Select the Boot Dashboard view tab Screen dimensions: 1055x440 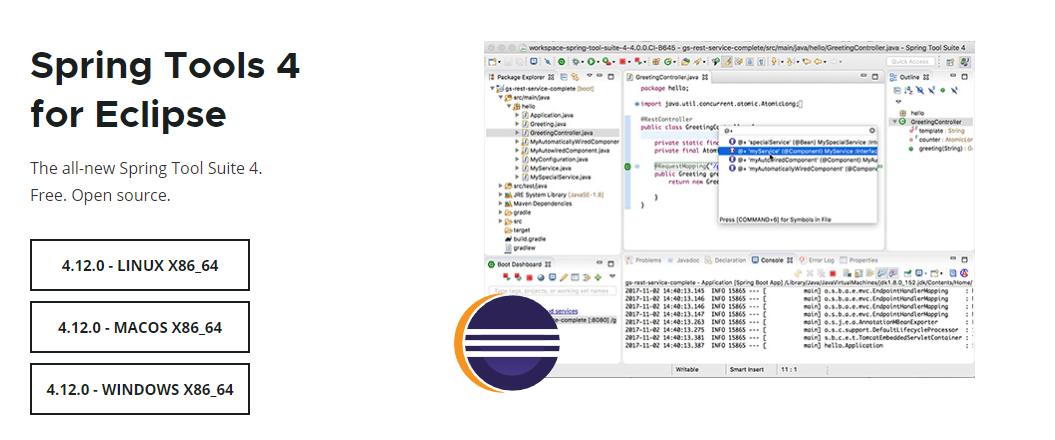point(519,264)
